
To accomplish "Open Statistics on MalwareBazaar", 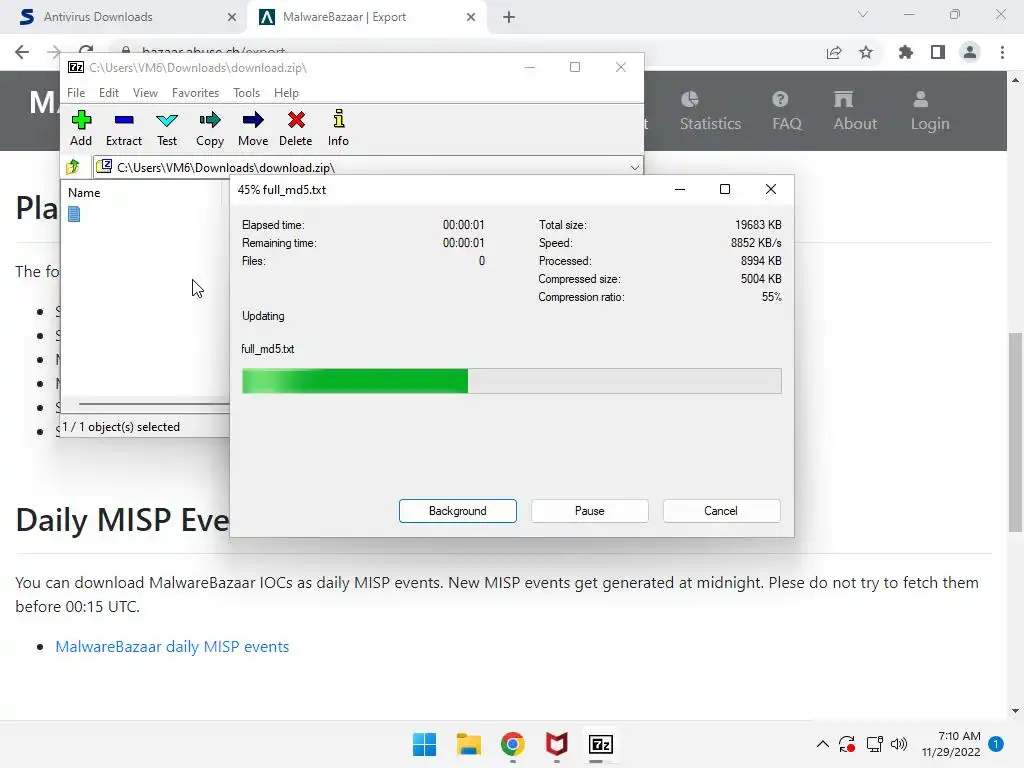I will [x=710, y=112].
